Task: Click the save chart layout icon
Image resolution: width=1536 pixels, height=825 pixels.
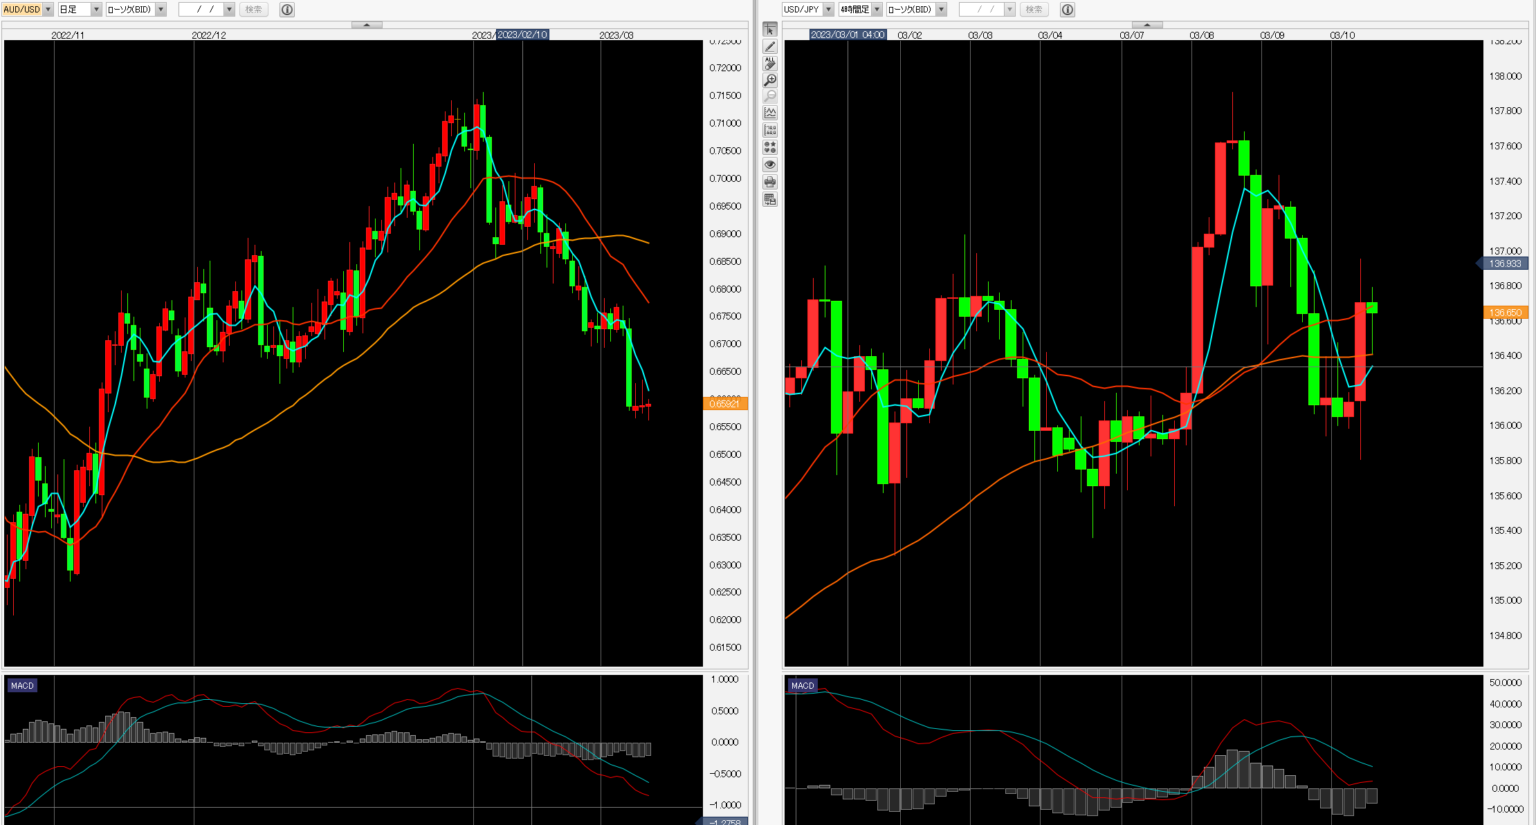Action: click(770, 199)
